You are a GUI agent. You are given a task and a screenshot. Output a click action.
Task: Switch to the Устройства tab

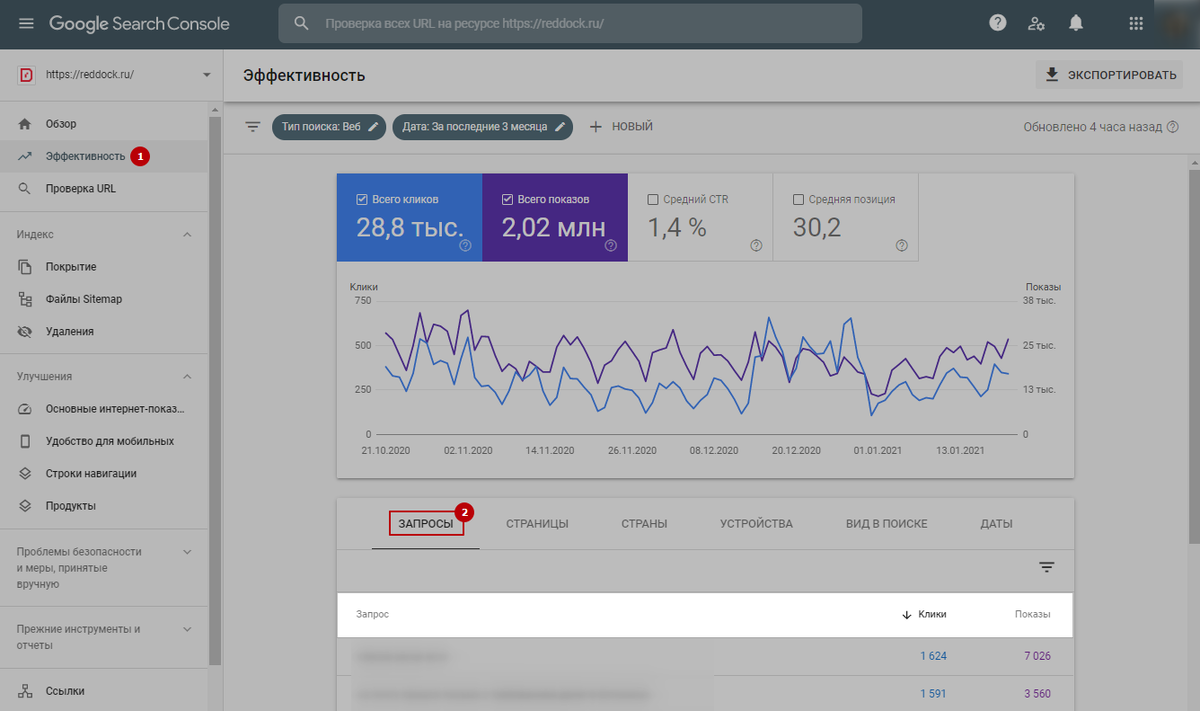(756, 523)
